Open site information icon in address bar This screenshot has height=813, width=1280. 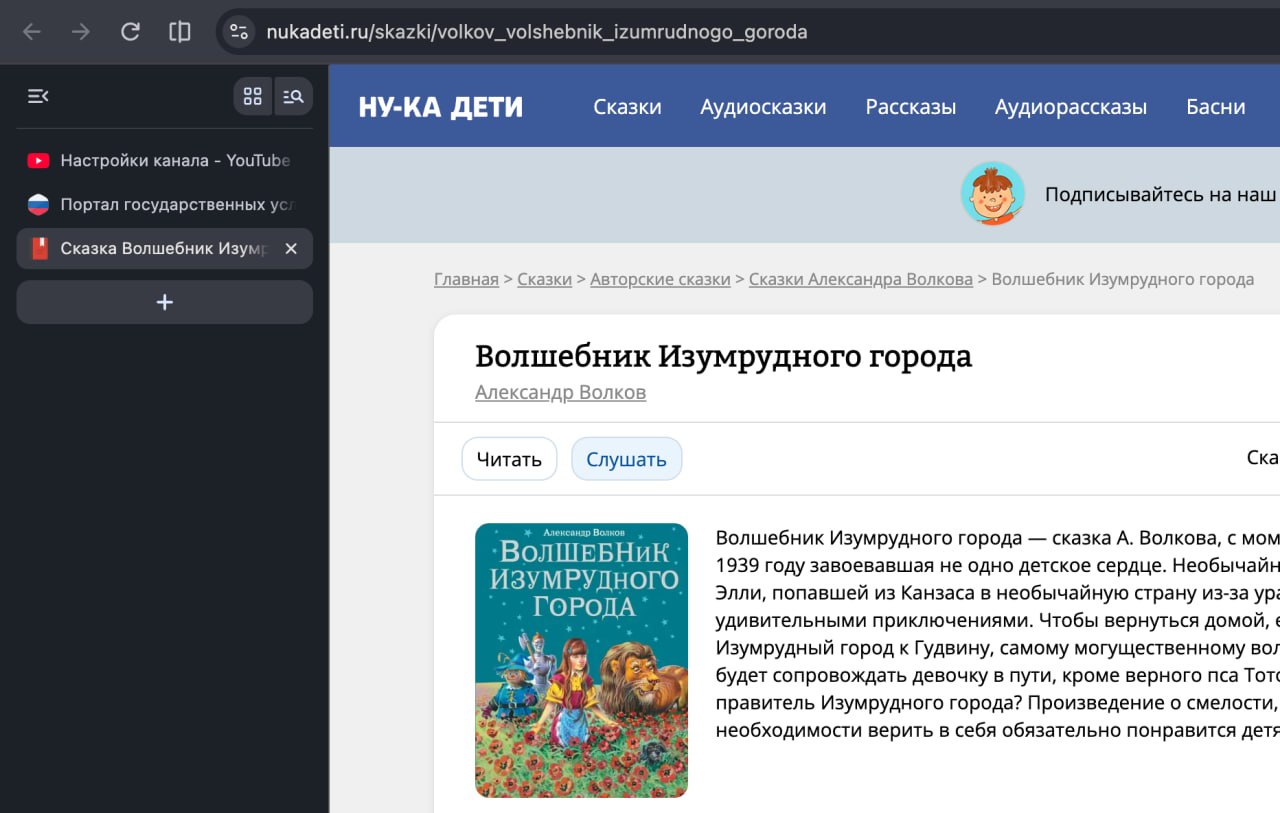(x=238, y=32)
